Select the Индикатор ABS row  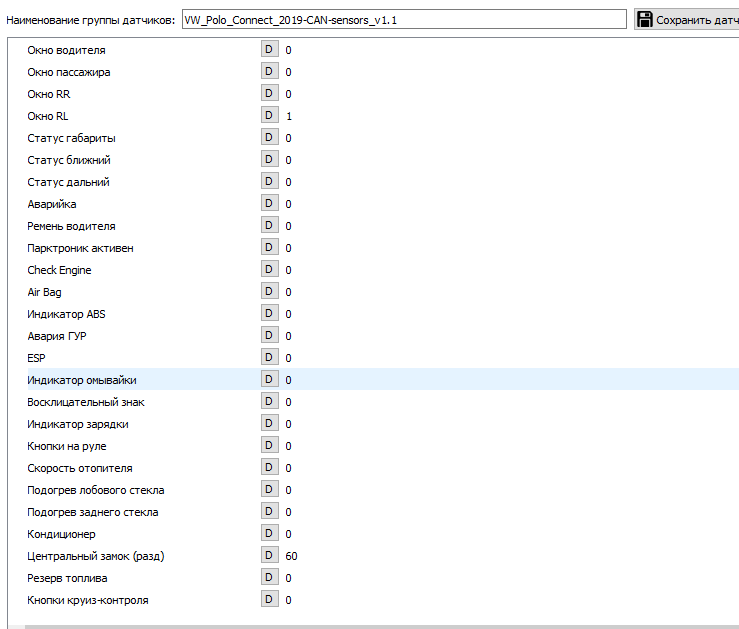66,314
